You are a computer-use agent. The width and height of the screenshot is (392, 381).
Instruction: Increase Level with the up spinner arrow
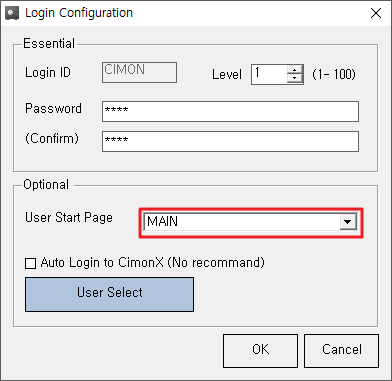tap(295, 70)
